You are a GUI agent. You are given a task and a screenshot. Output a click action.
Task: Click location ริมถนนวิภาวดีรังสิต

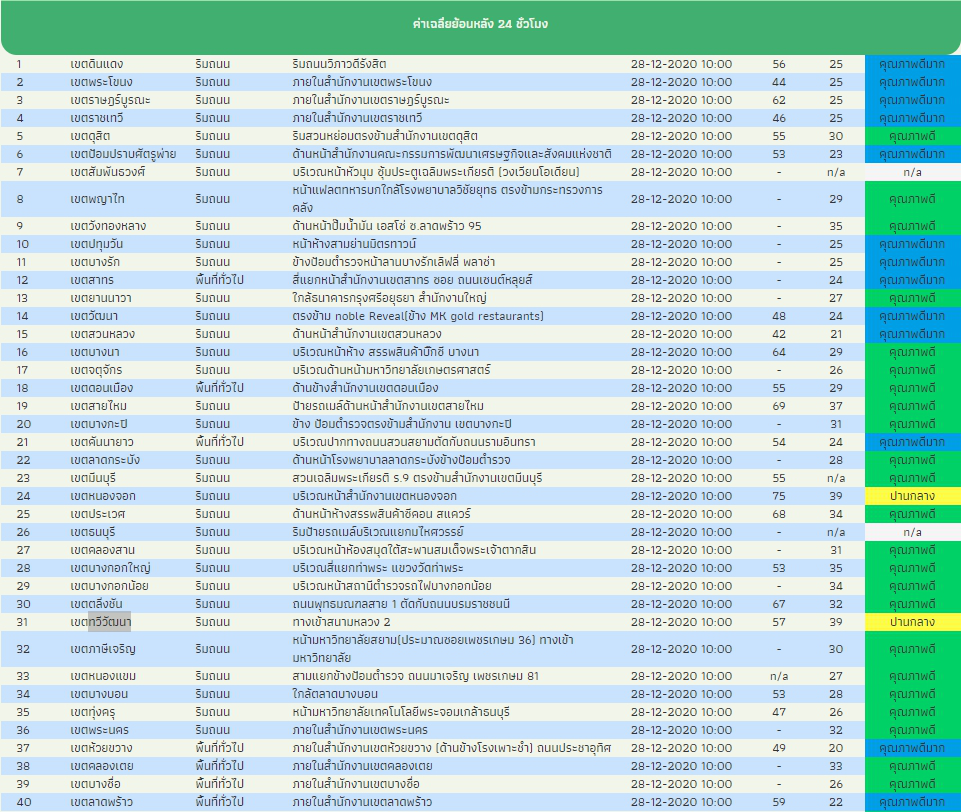click(x=339, y=64)
